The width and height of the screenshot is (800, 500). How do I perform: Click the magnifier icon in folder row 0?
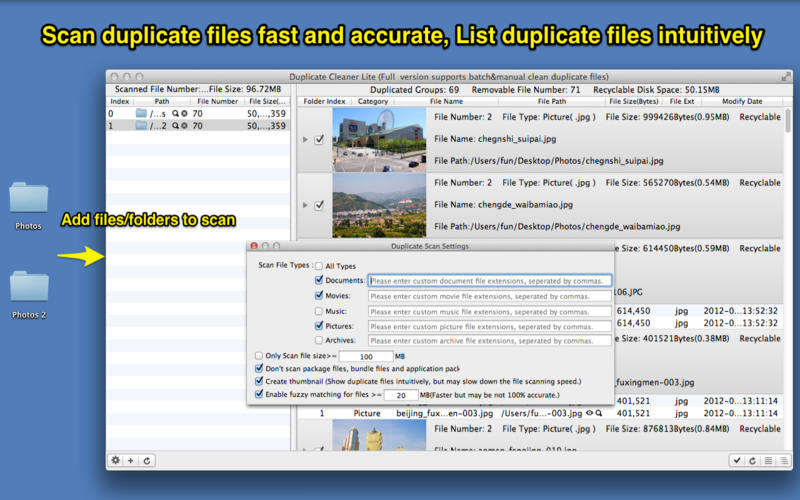[x=176, y=113]
